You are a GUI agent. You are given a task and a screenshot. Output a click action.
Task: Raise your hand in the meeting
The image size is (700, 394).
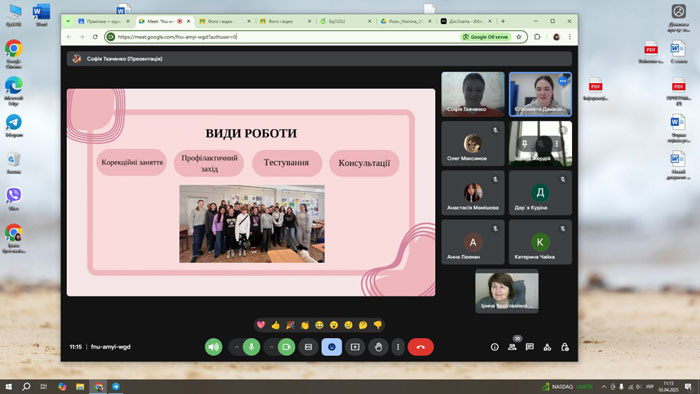pos(378,347)
